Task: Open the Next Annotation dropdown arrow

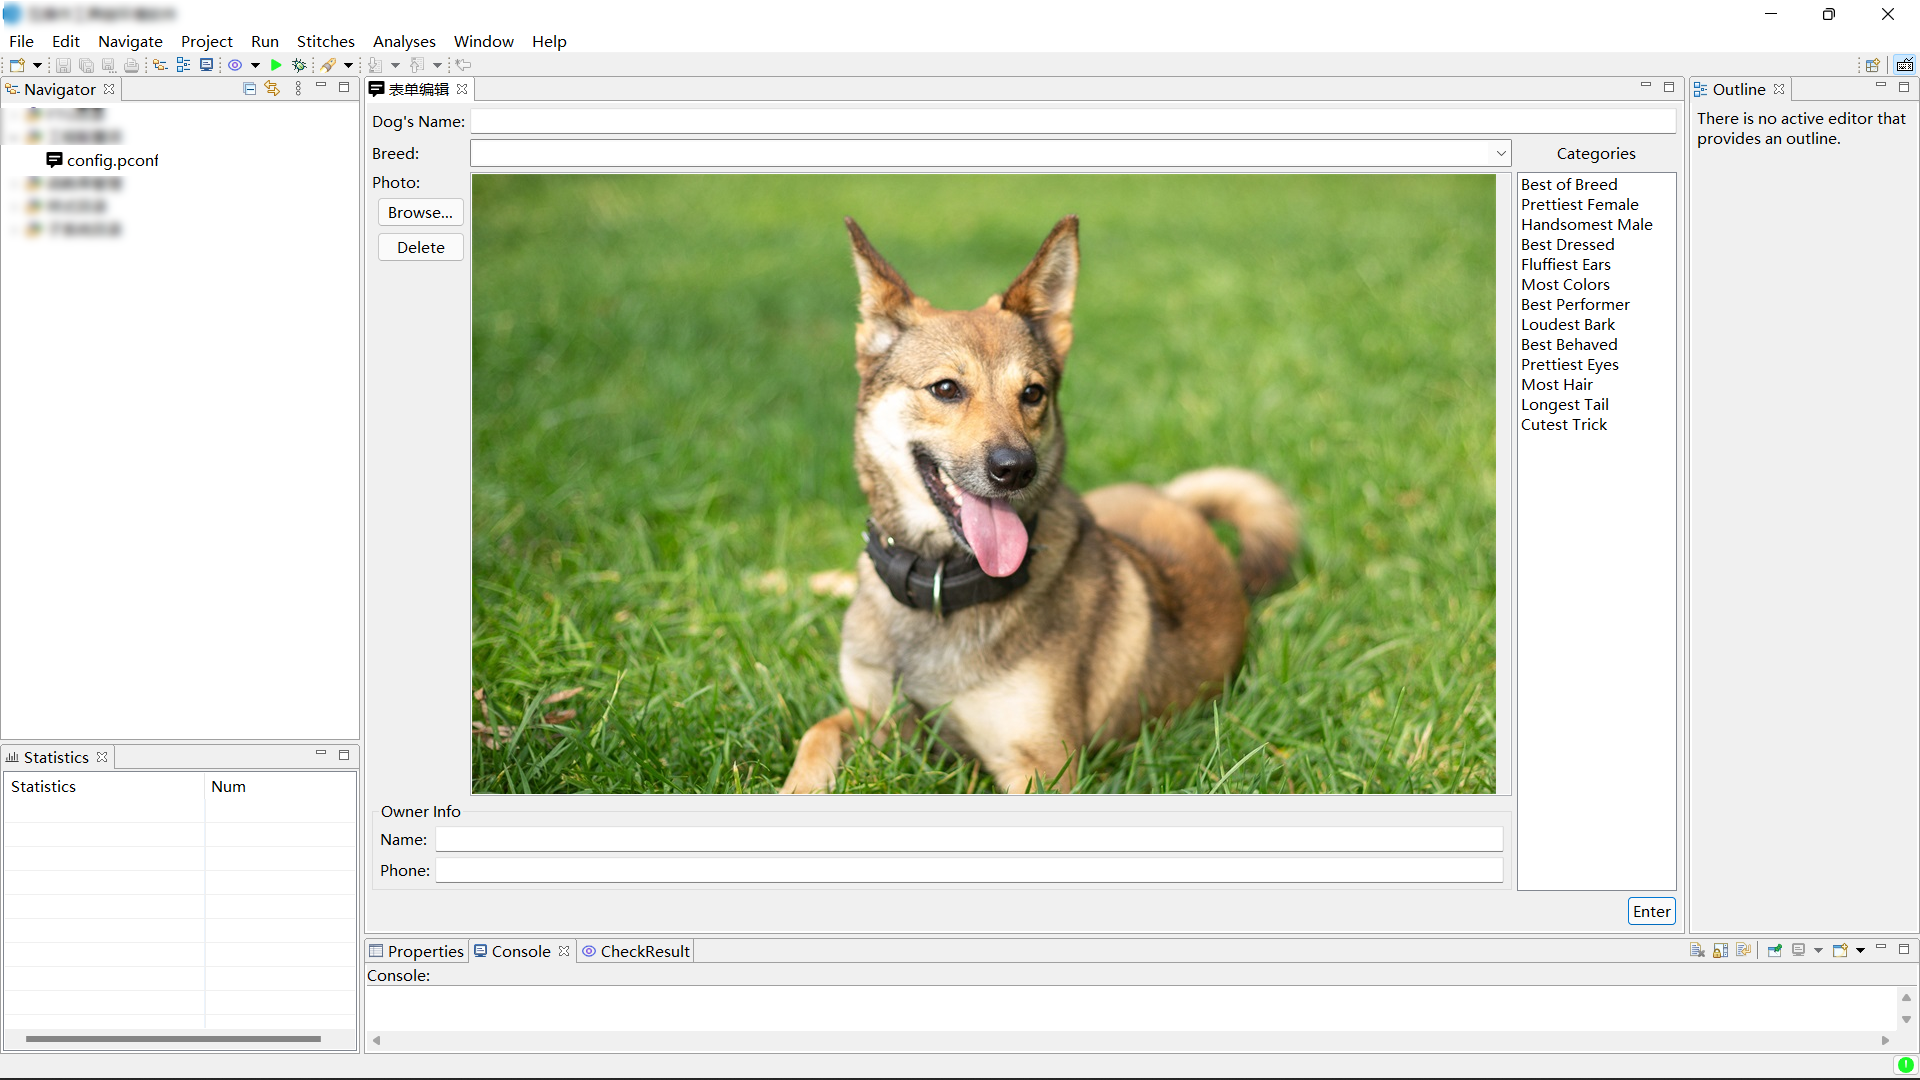Action: 396,65
